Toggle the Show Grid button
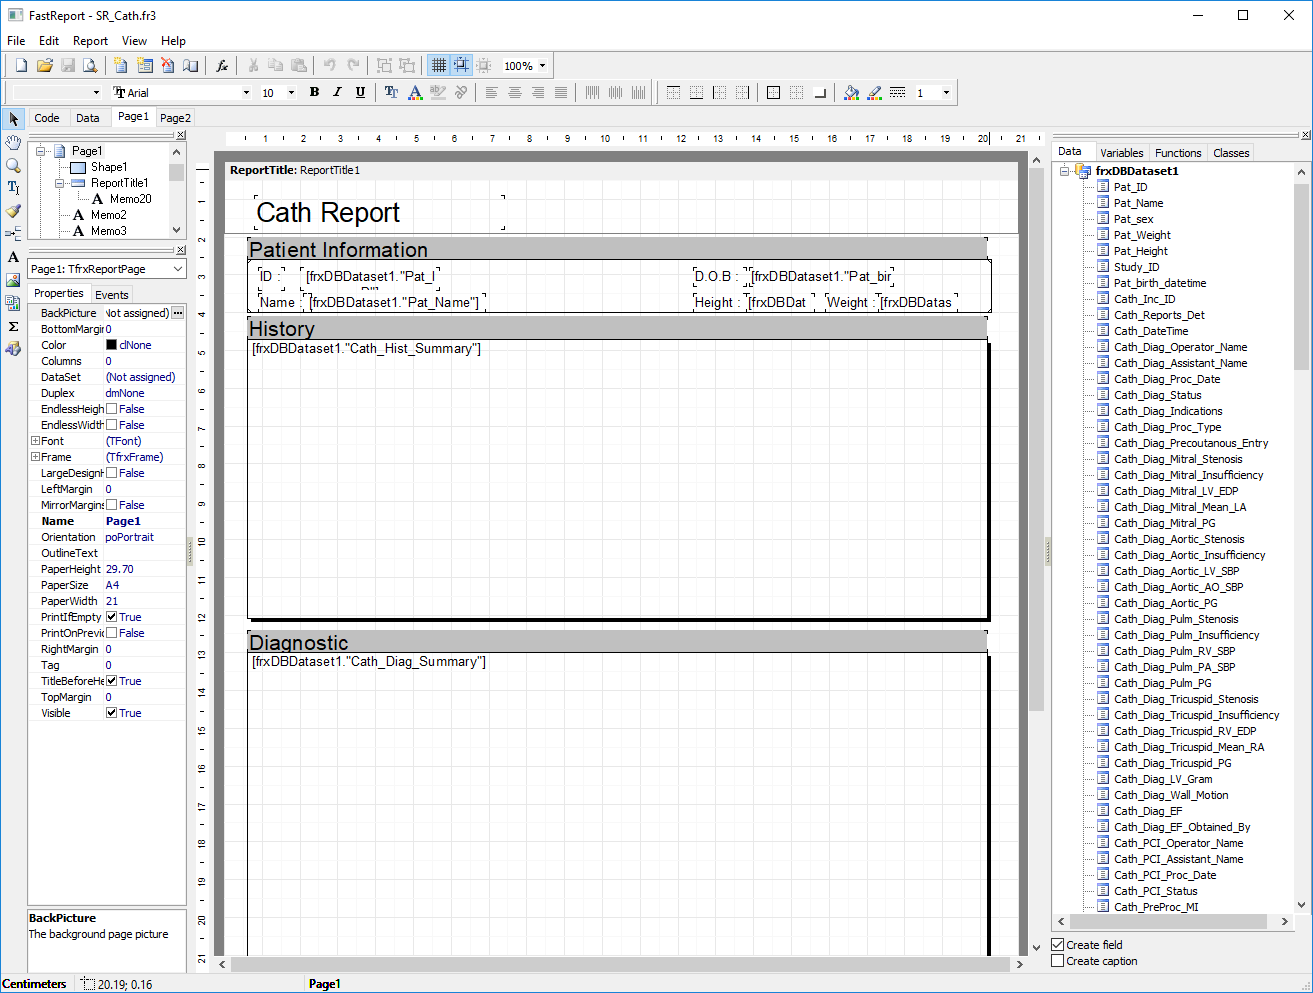This screenshot has width=1313, height=993. (438, 66)
